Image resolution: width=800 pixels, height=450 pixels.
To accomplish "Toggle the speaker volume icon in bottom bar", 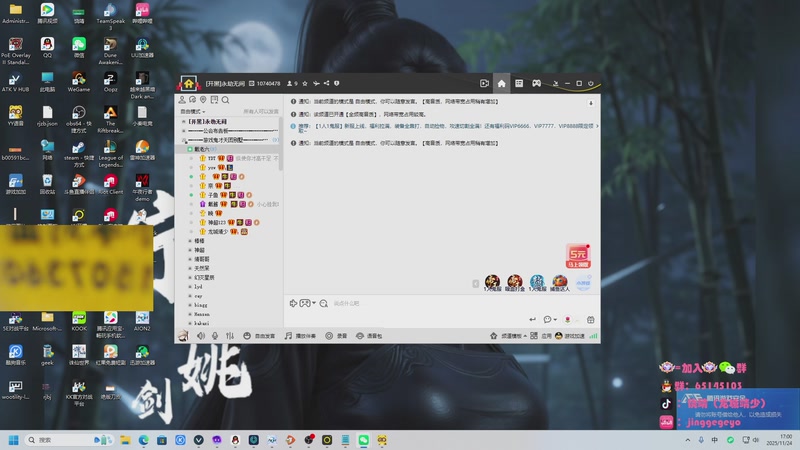I will [x=201, y=336].
